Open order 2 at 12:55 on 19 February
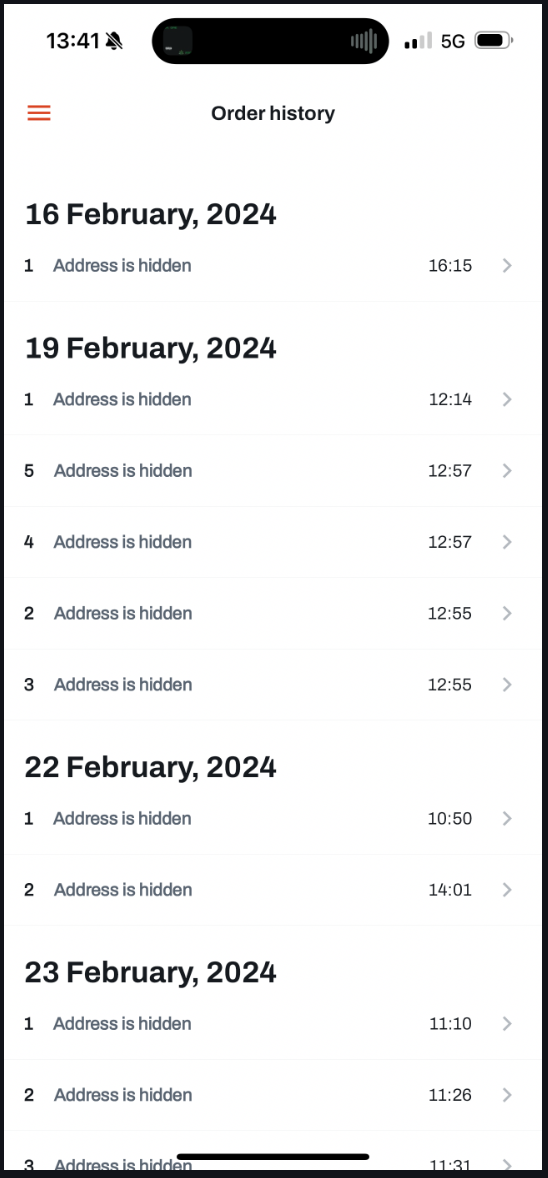 [272, 613]
